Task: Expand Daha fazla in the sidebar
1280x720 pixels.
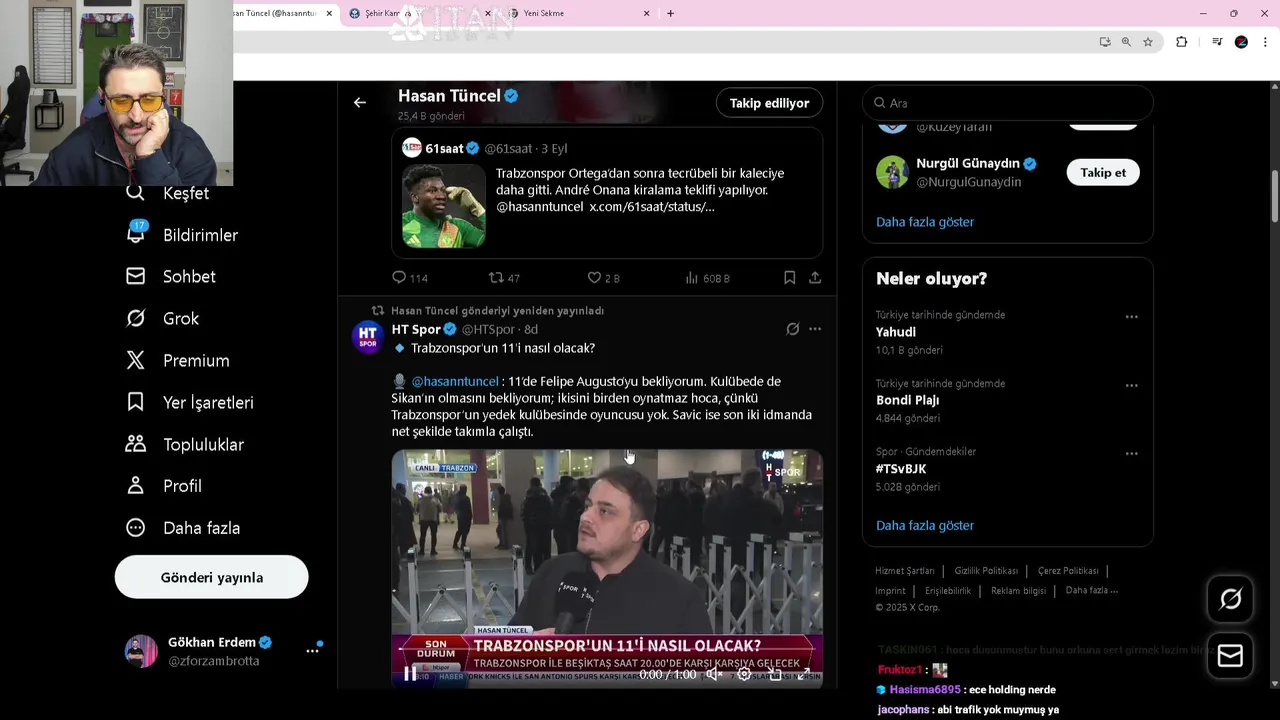Action: point(182,528)
